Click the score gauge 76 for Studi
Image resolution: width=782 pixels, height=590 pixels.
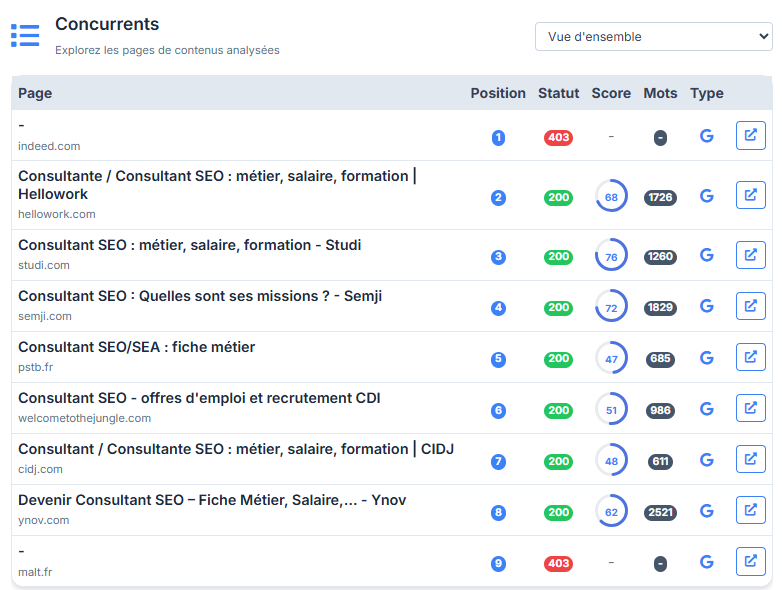(x=611, y=255)
